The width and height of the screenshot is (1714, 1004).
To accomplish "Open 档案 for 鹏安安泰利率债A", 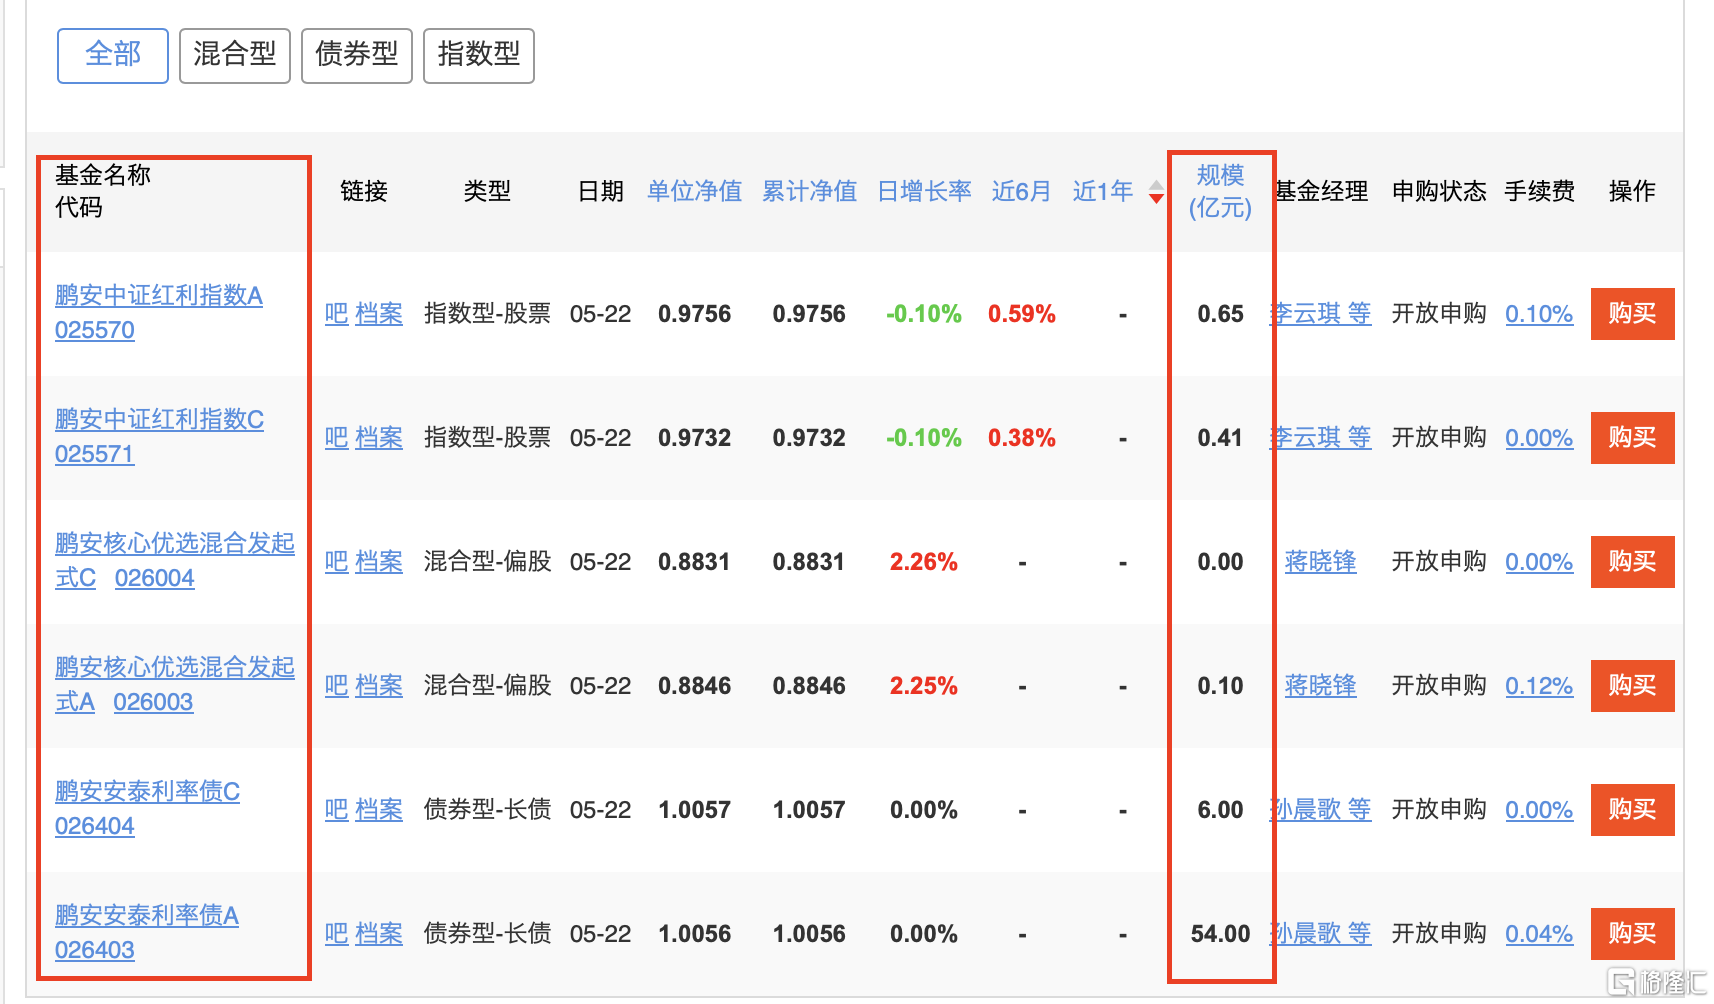I will [x=379, y=934].
